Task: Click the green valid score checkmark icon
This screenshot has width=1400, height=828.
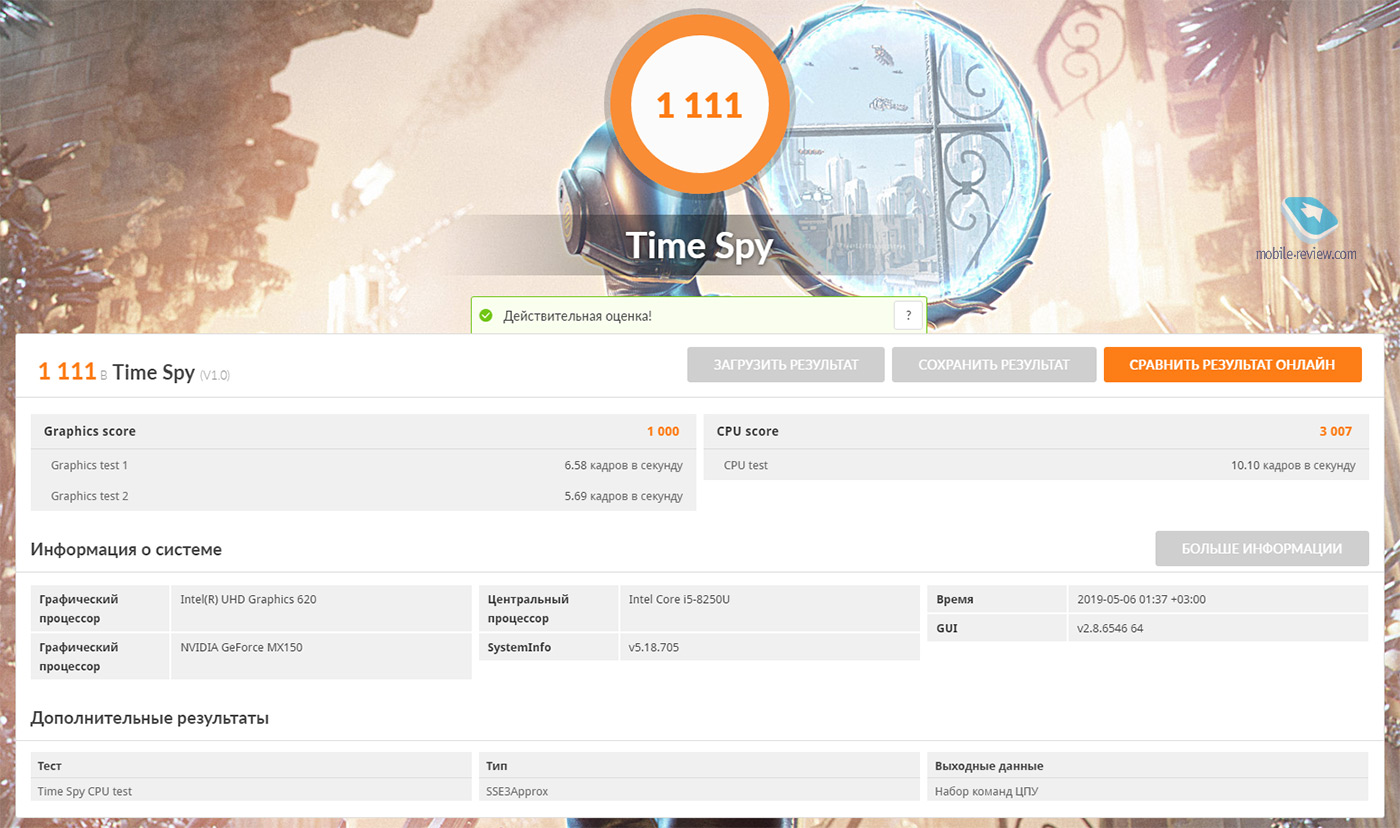Action: click(486, 316)
